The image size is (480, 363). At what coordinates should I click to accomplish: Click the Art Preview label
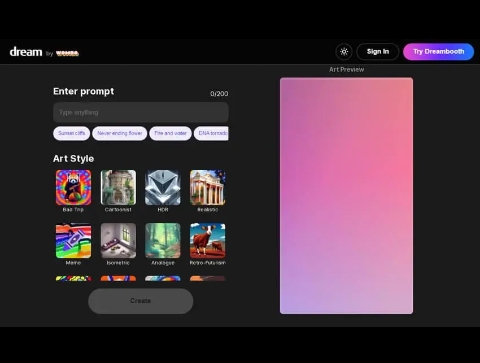[x=347, y=70]
